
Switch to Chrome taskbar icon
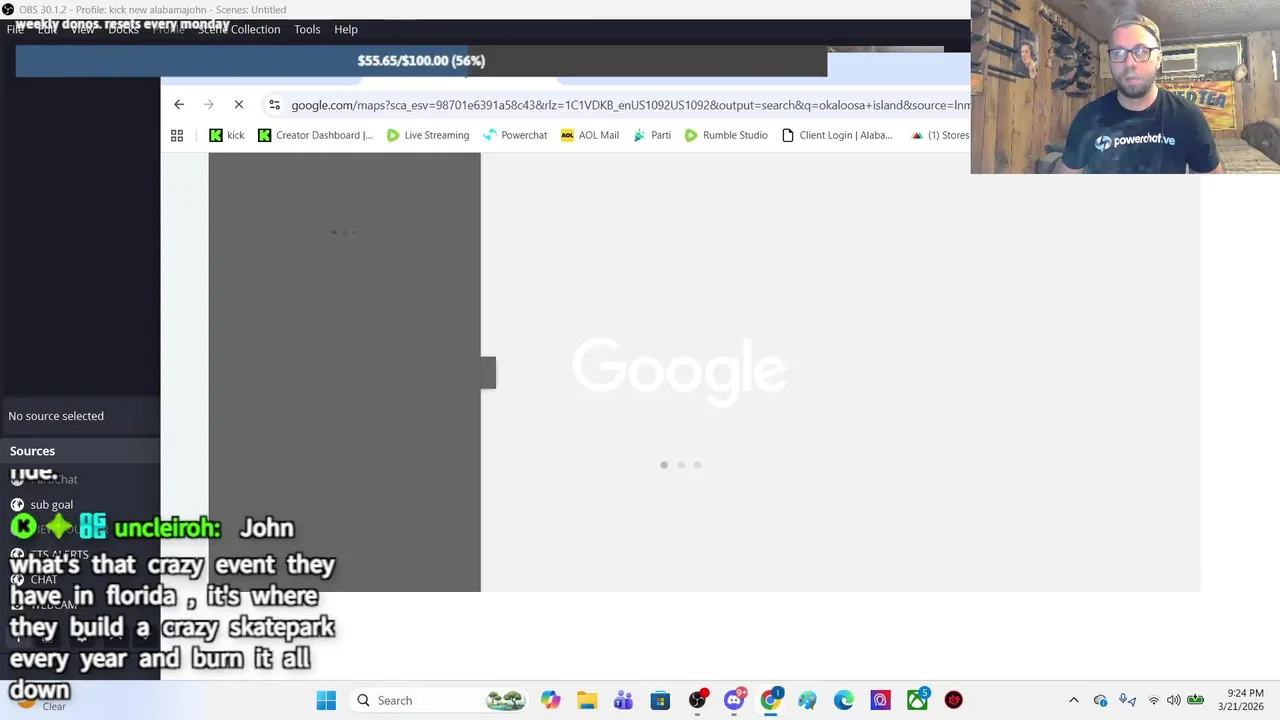pos(770,700)
